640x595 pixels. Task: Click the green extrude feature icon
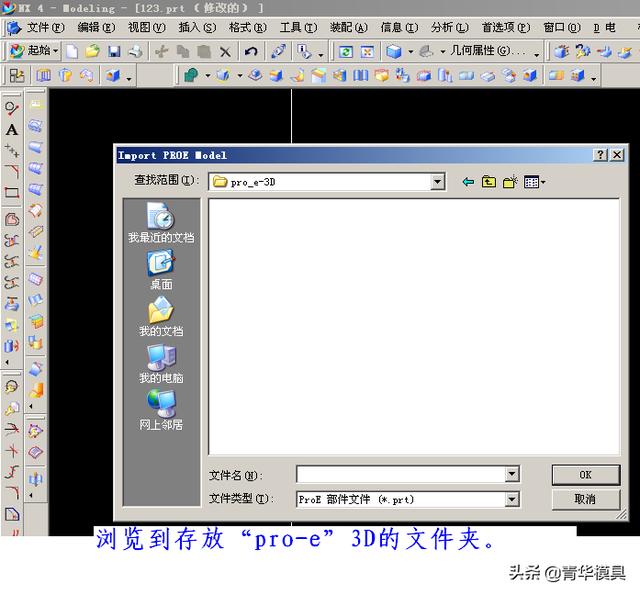(x=191, y=75)
